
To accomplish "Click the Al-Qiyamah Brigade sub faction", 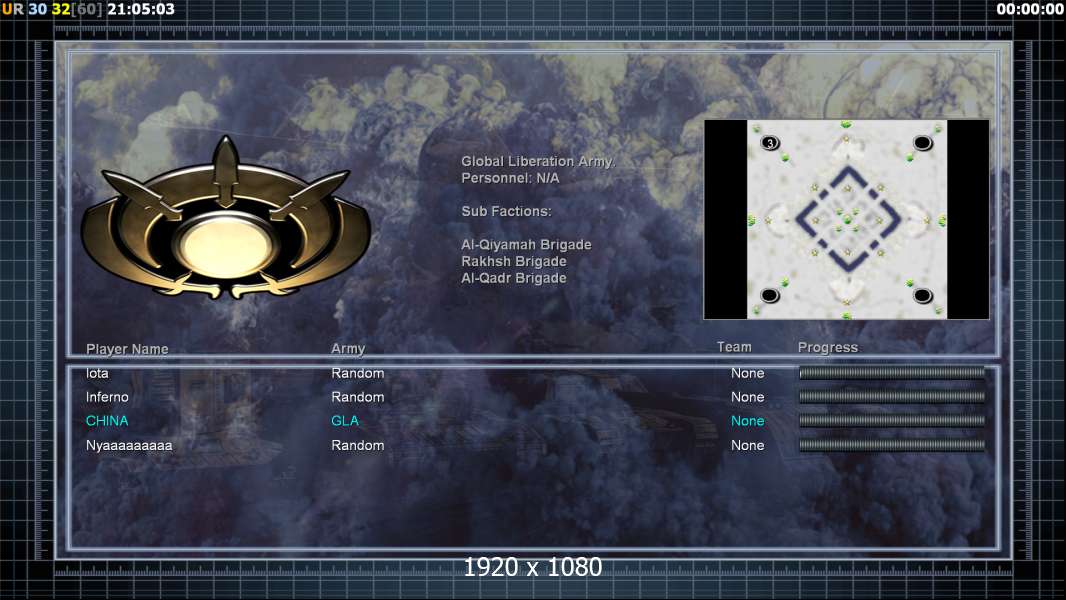I will [526, 245].
